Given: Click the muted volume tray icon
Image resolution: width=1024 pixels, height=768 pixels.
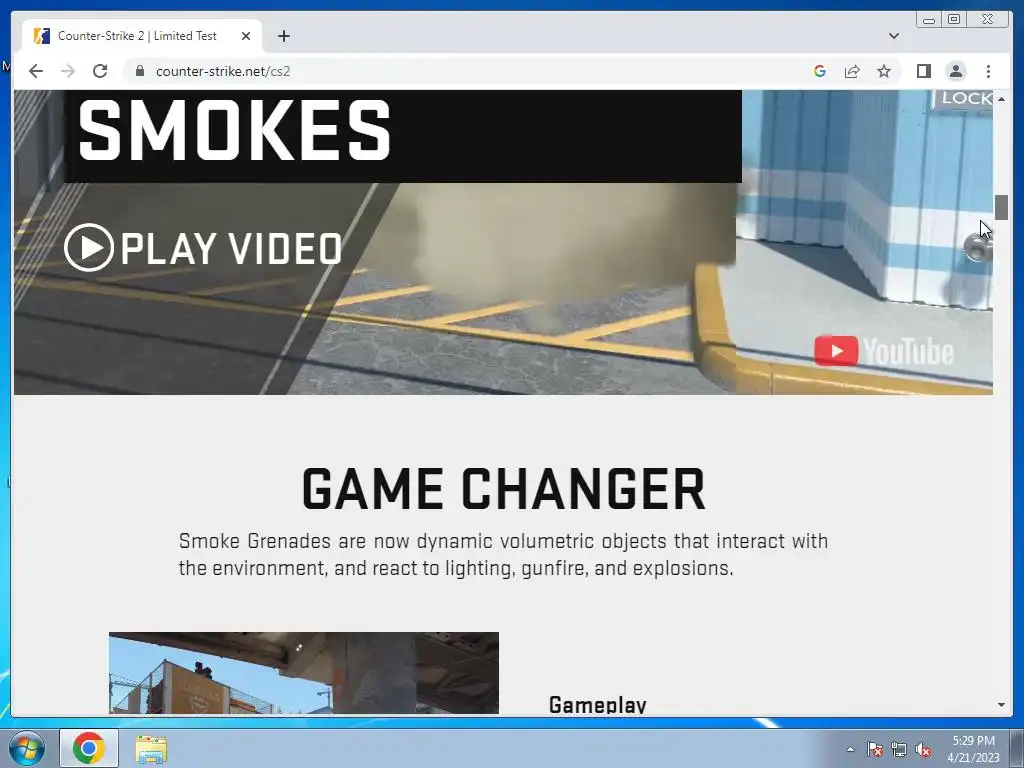Looking at the screenshot, I should point(923,749).
